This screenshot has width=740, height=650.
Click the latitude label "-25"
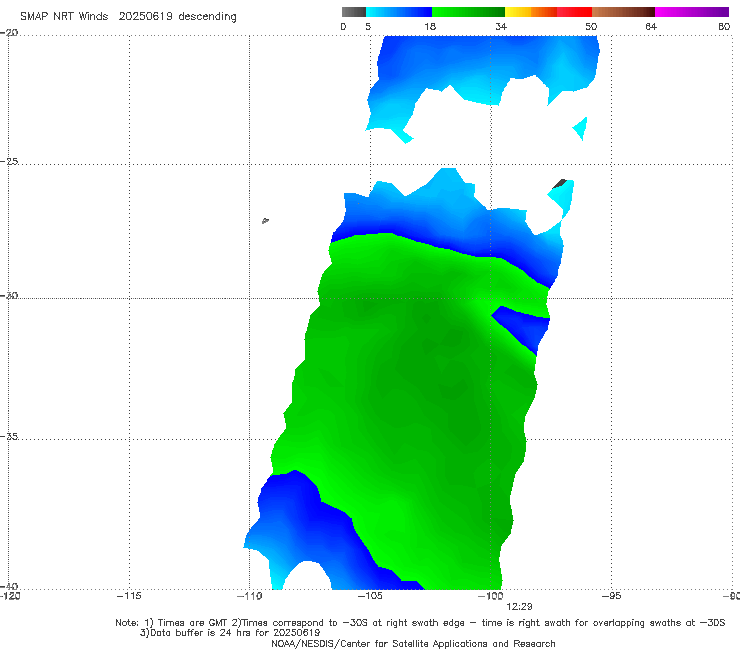9,161
